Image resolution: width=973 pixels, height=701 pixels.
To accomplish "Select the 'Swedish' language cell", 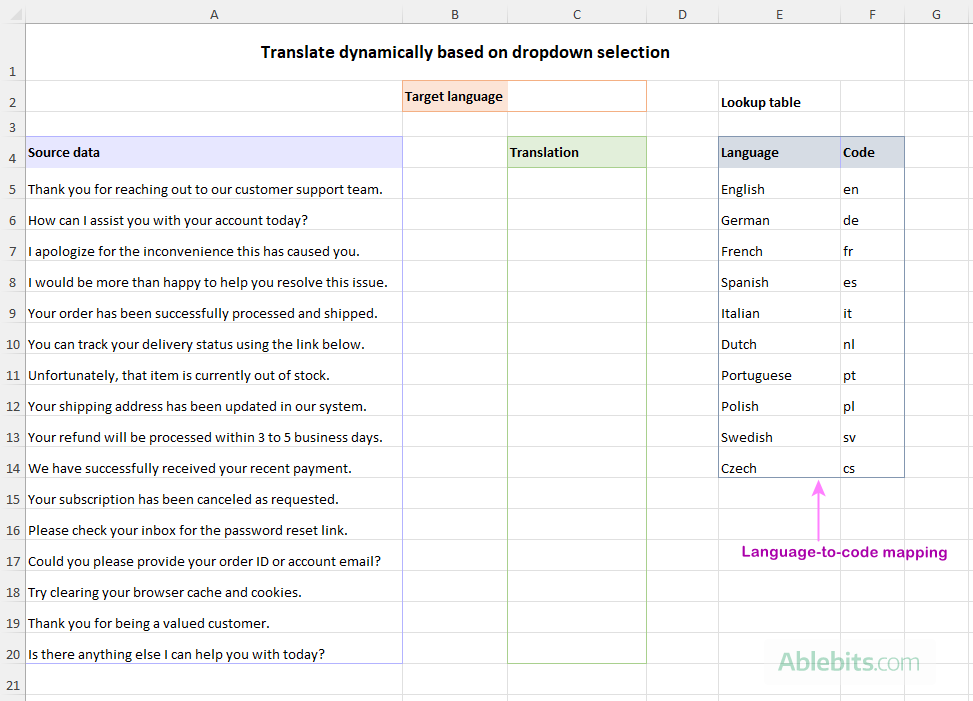I will click(779, 432).
